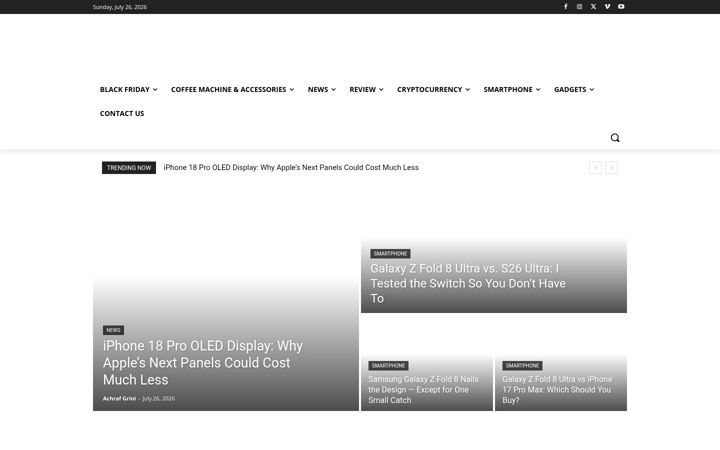The width and height of the screenshot is (720, 450).
Task: Open Galaxy Z Fold 8 Ultra vs. S26 Ultra article
Action: click(x=468, y=283)
